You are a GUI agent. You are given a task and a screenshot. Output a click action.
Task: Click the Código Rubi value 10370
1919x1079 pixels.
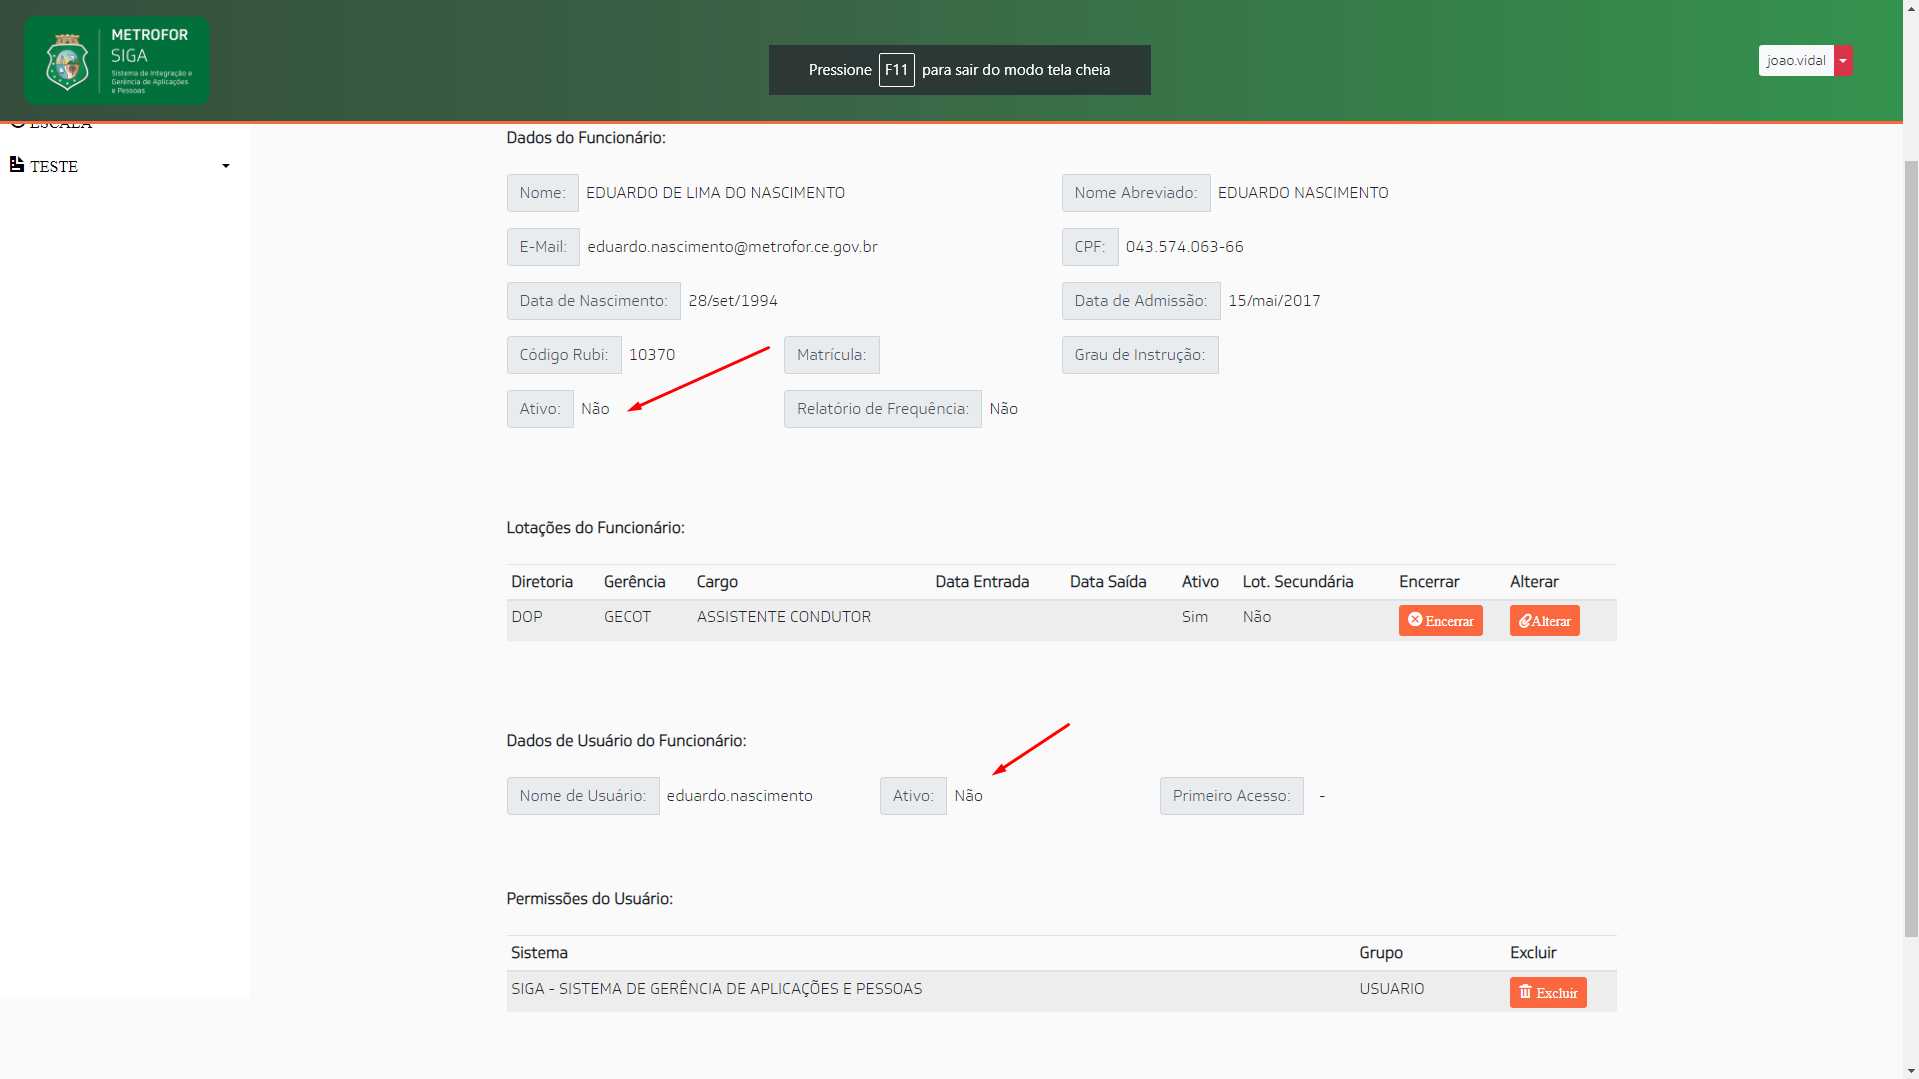click(x=652, y=355)
